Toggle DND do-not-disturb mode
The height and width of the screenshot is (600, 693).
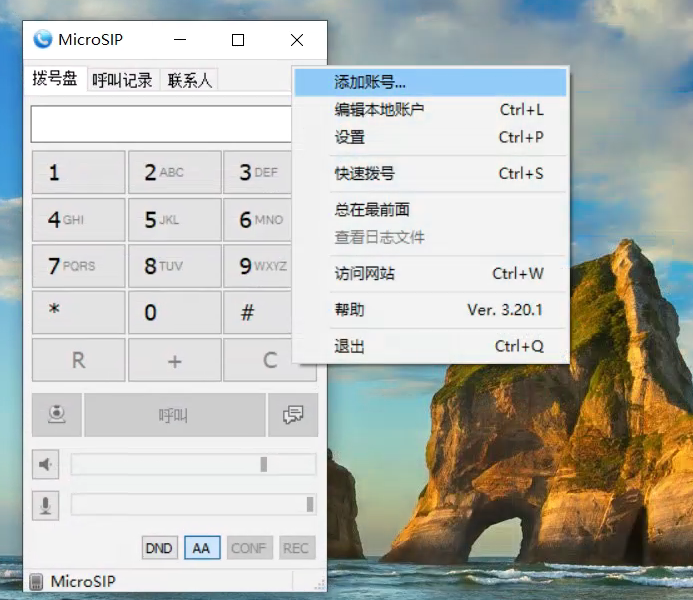159,548
